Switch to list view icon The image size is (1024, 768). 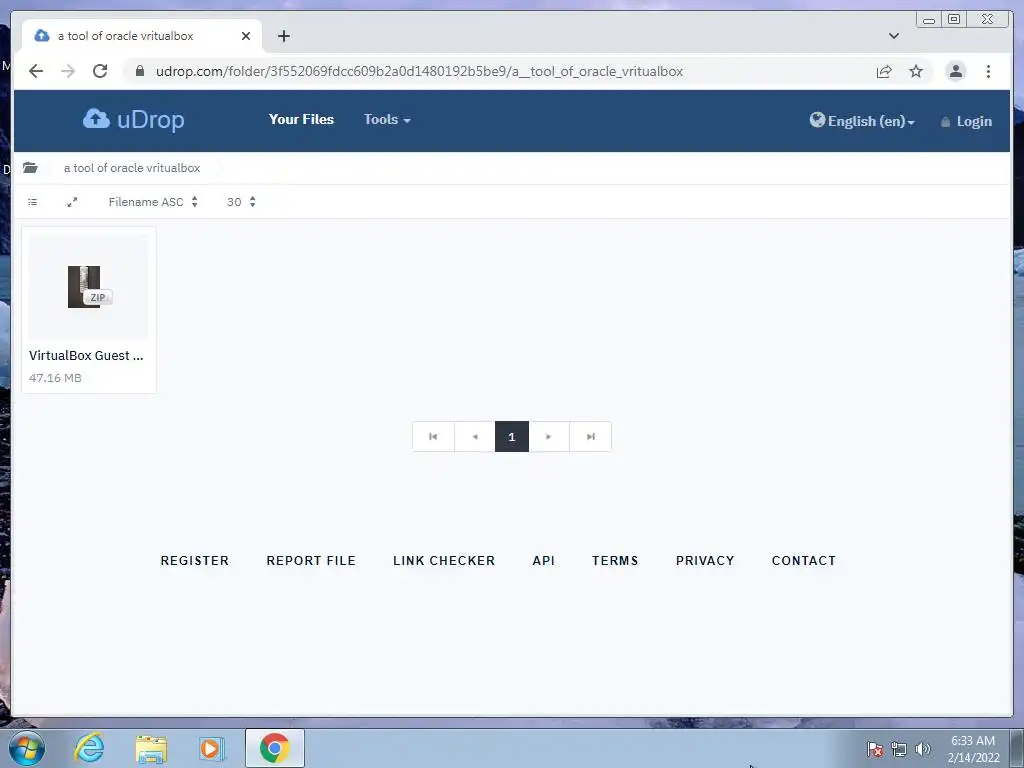[x=33, y=202]
